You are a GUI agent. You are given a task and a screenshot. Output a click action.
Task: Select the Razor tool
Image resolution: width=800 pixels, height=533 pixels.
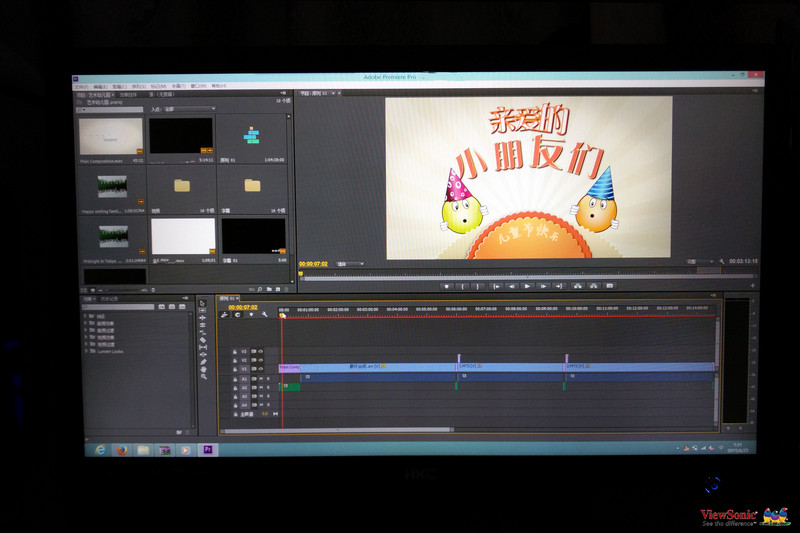203,340
